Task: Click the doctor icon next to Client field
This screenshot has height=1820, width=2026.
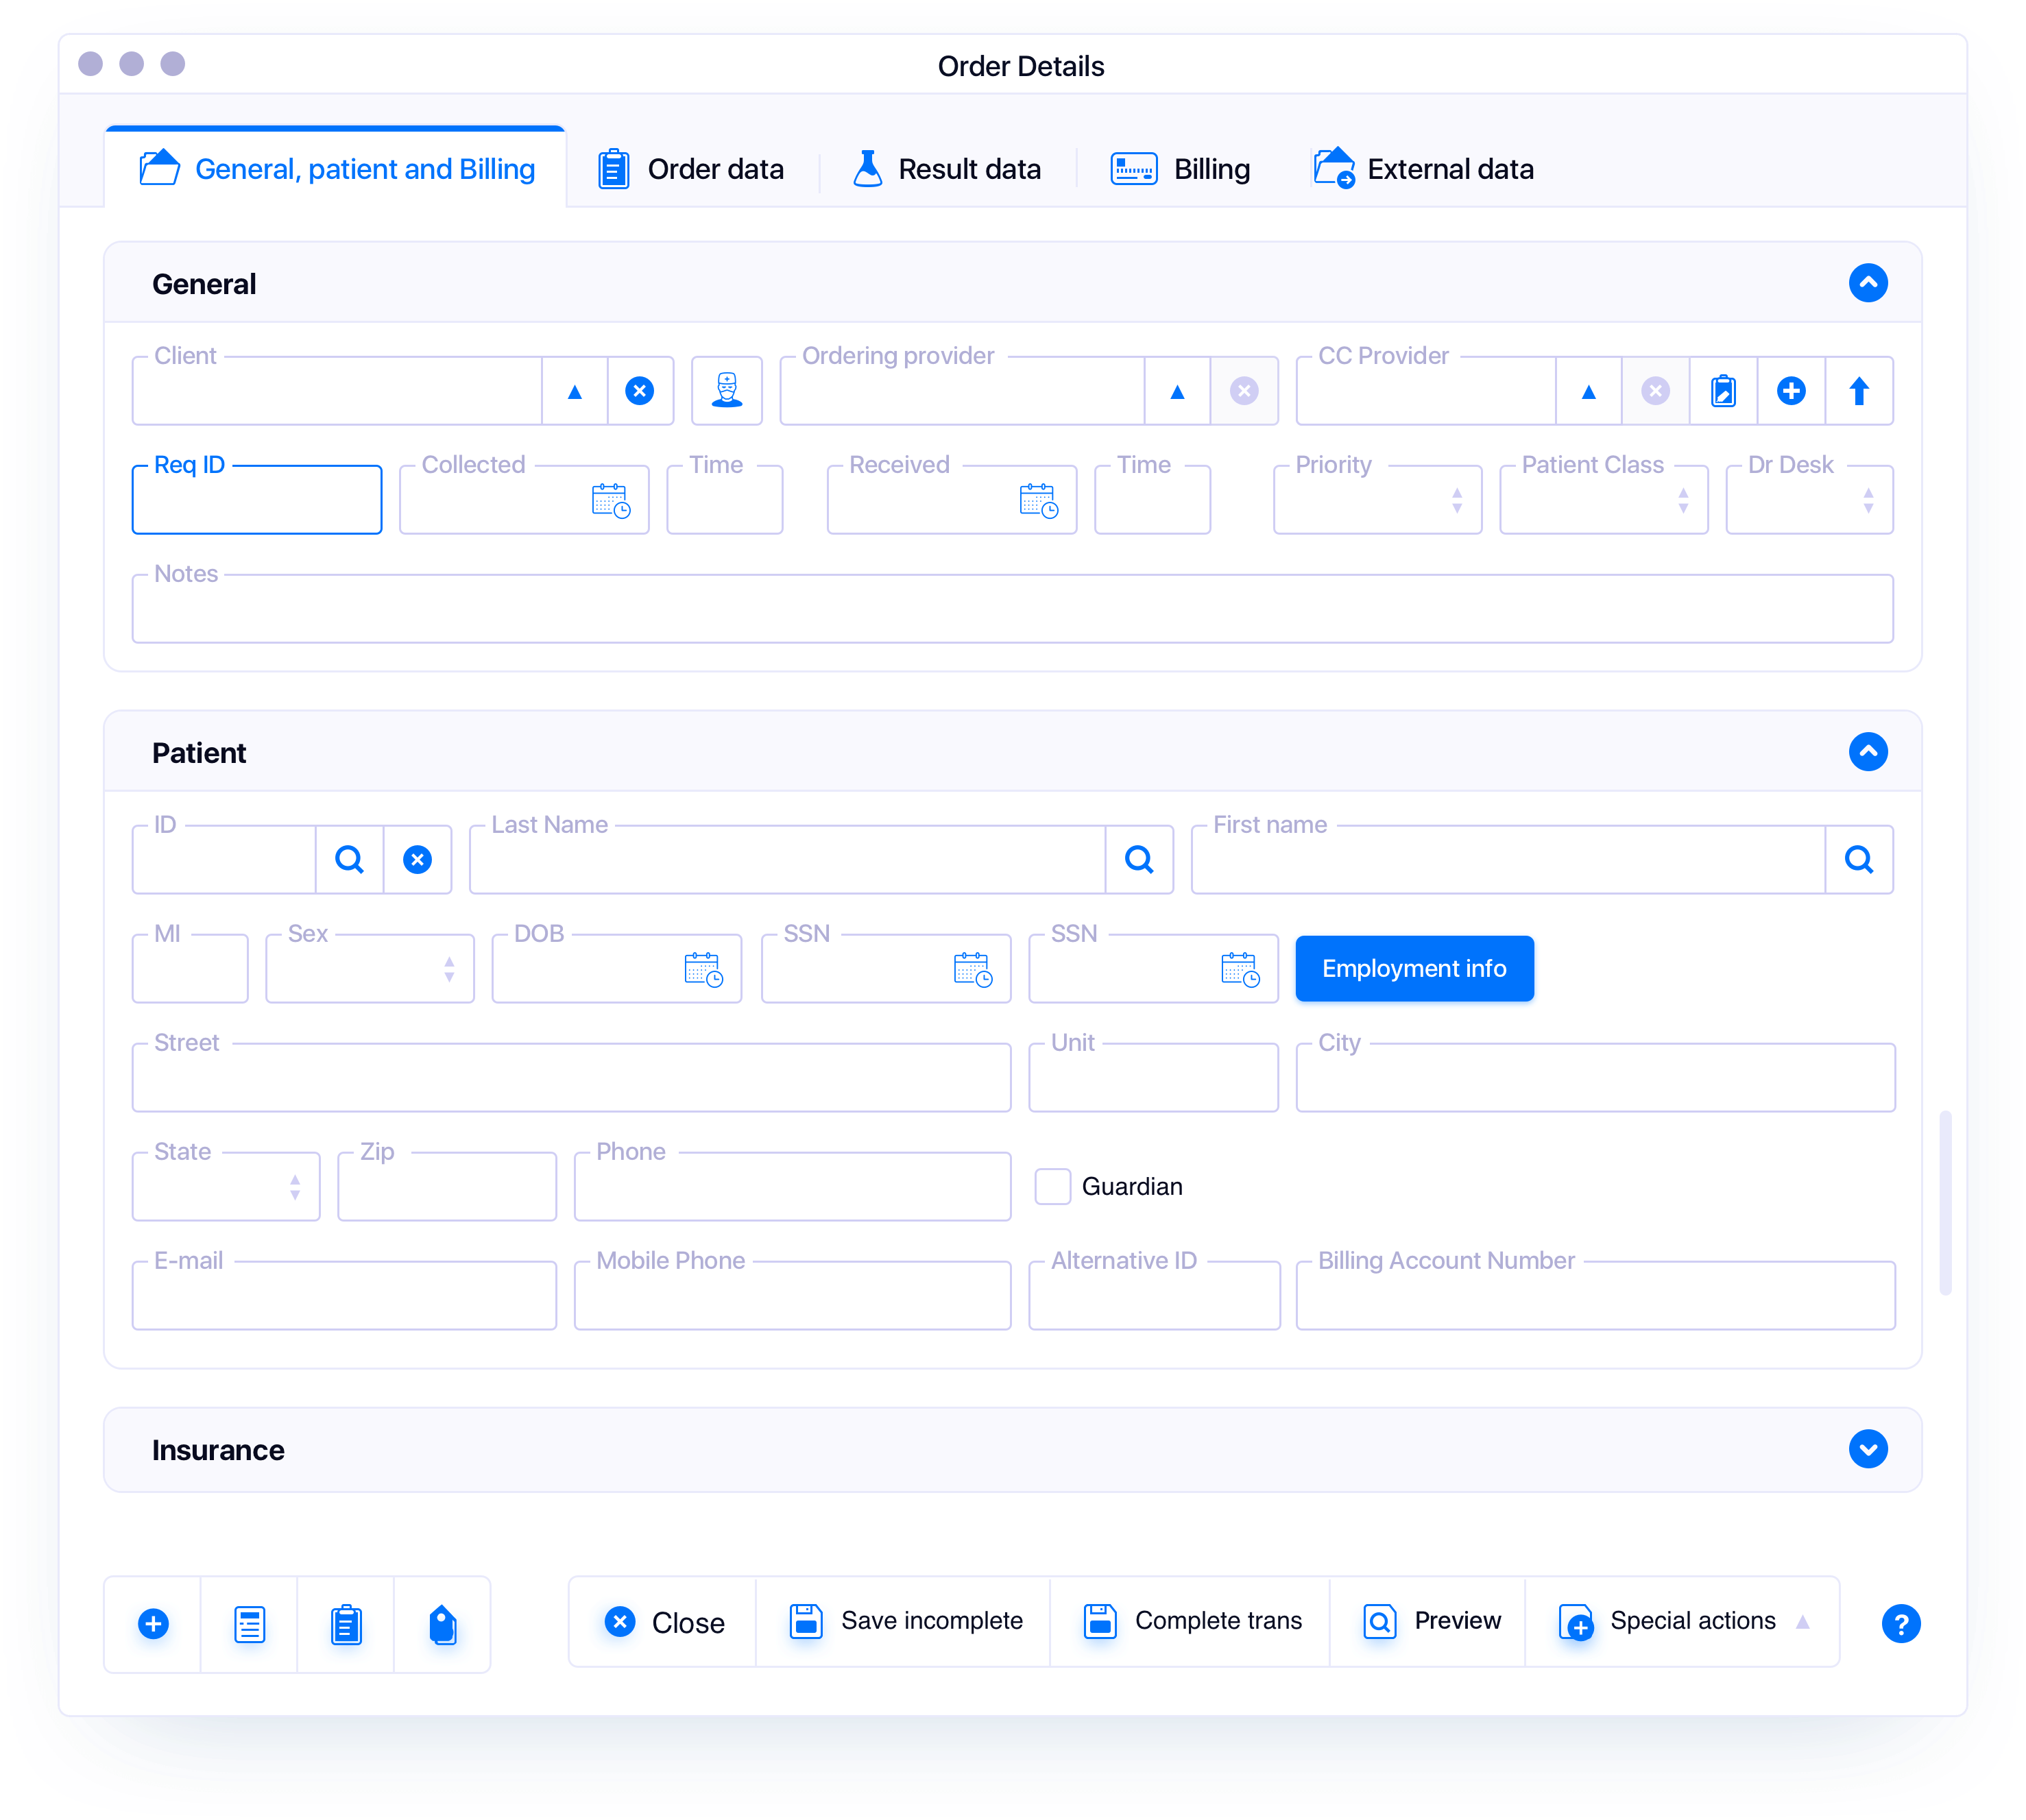Action: (727, 390)
